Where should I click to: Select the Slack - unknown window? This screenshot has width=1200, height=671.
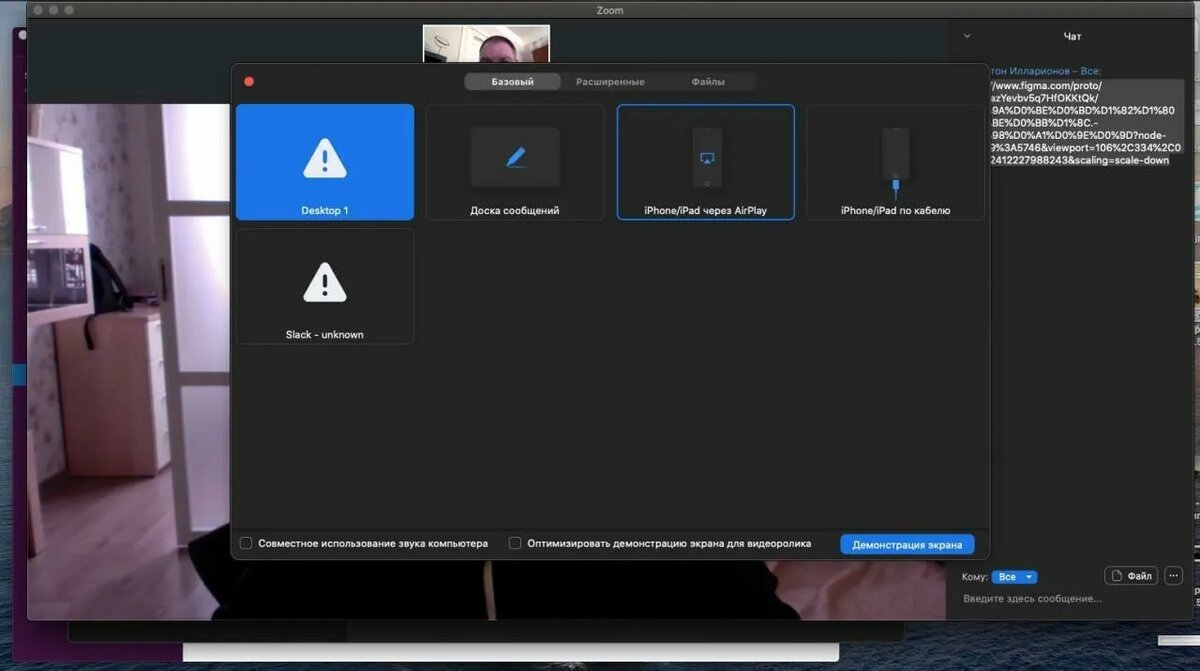325,286
